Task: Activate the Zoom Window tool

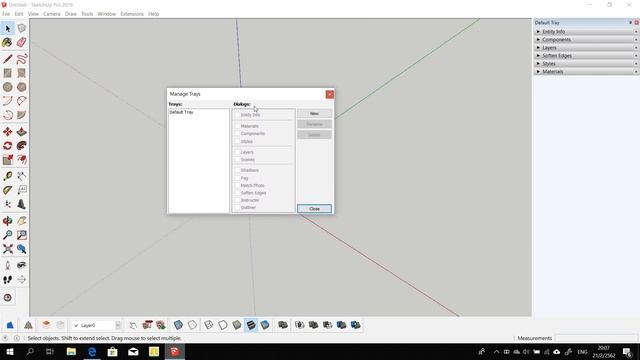Action: (22, 235)
